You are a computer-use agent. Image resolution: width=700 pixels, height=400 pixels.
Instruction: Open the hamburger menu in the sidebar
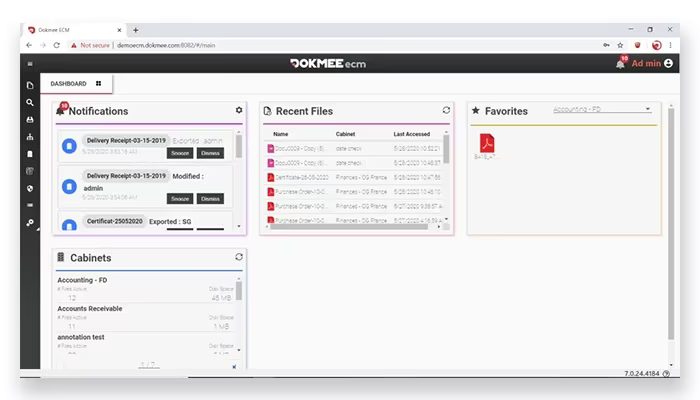[30, 64]
